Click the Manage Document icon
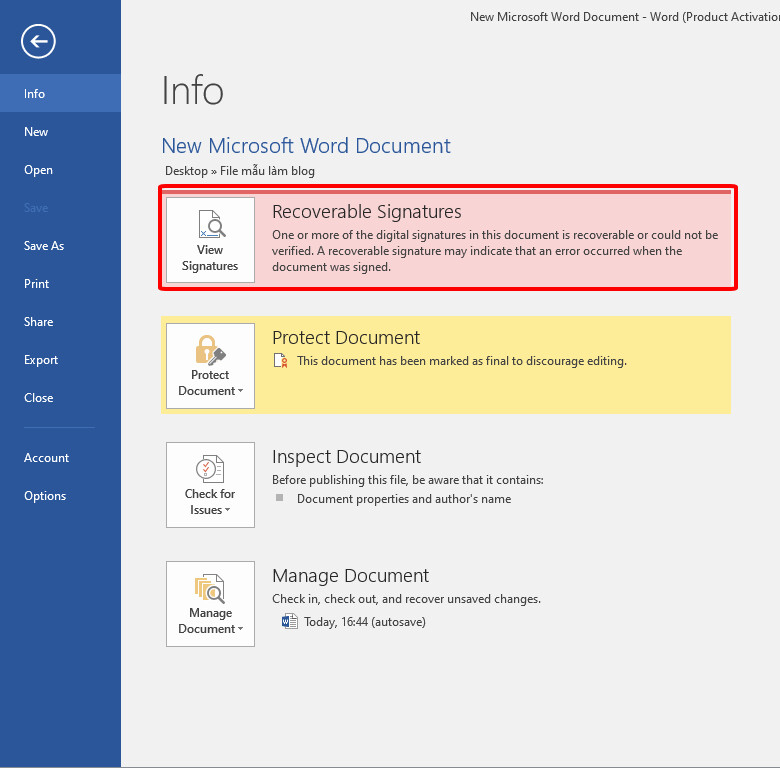Image resolution: width=780 pixels, height=768 pixels. click(x=210, y=587)
